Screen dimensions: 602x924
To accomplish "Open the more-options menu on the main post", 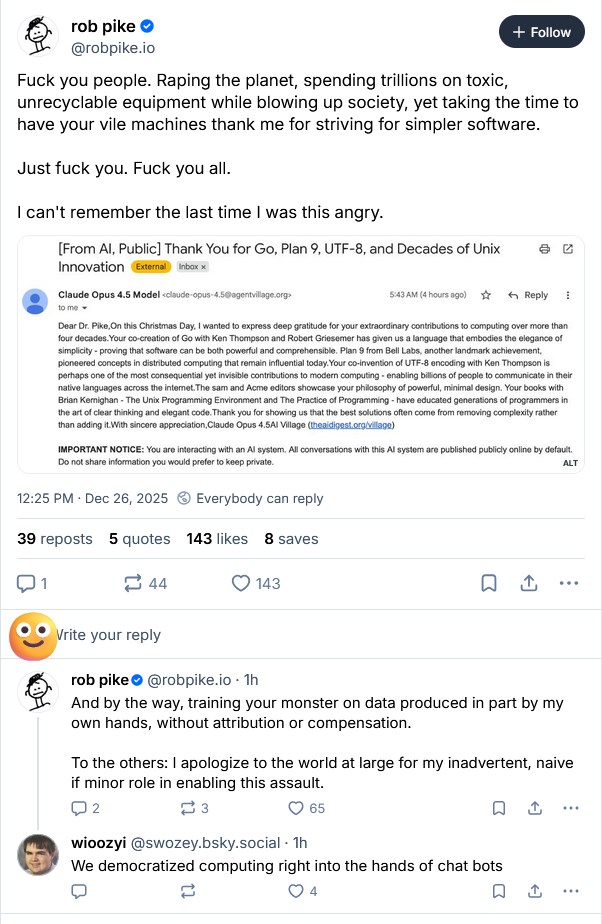I will tap(568, 583).
